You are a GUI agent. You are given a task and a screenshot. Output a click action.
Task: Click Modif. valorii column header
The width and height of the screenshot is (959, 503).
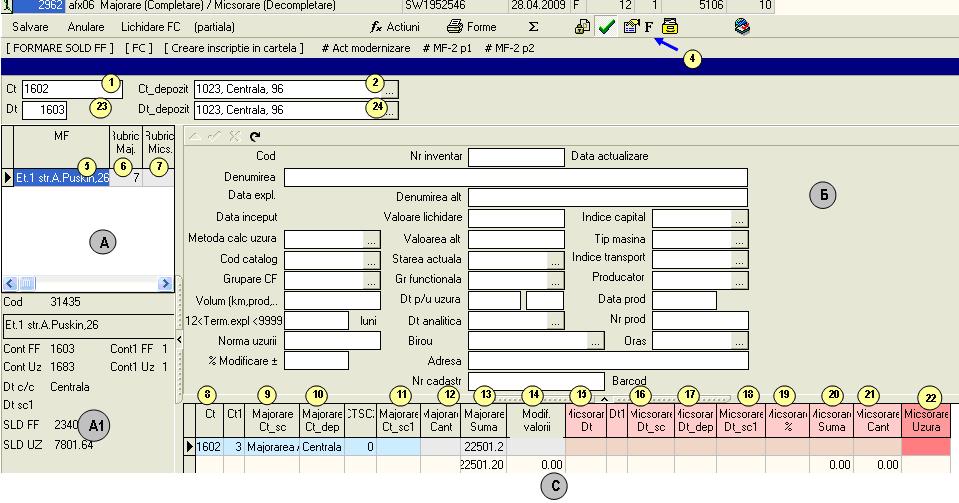536,420
